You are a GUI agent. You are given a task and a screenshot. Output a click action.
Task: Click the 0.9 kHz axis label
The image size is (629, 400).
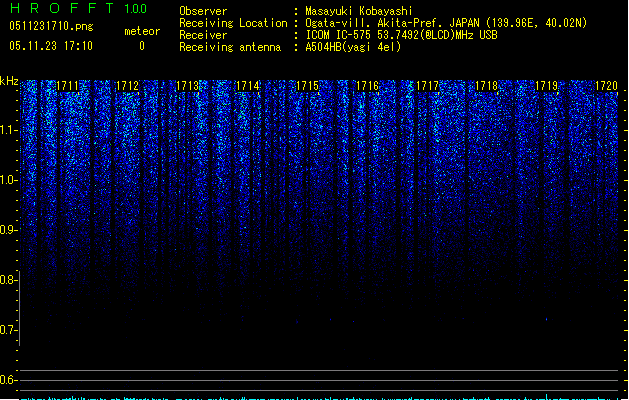pyautogui.click(x=8, y=230)
